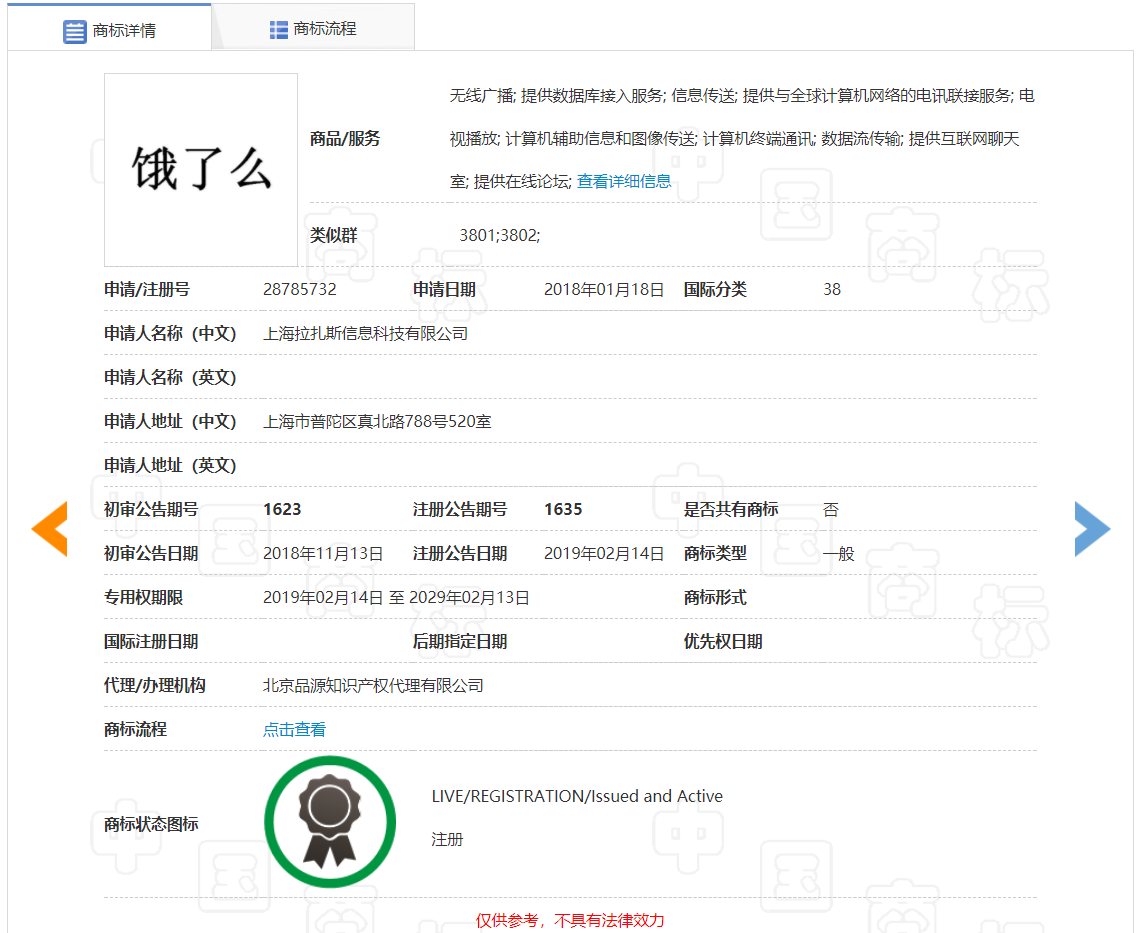The width and height of the screenshot is (1143, 933).
Task: Click trademark type value 一般
Action: coord(838,553)
